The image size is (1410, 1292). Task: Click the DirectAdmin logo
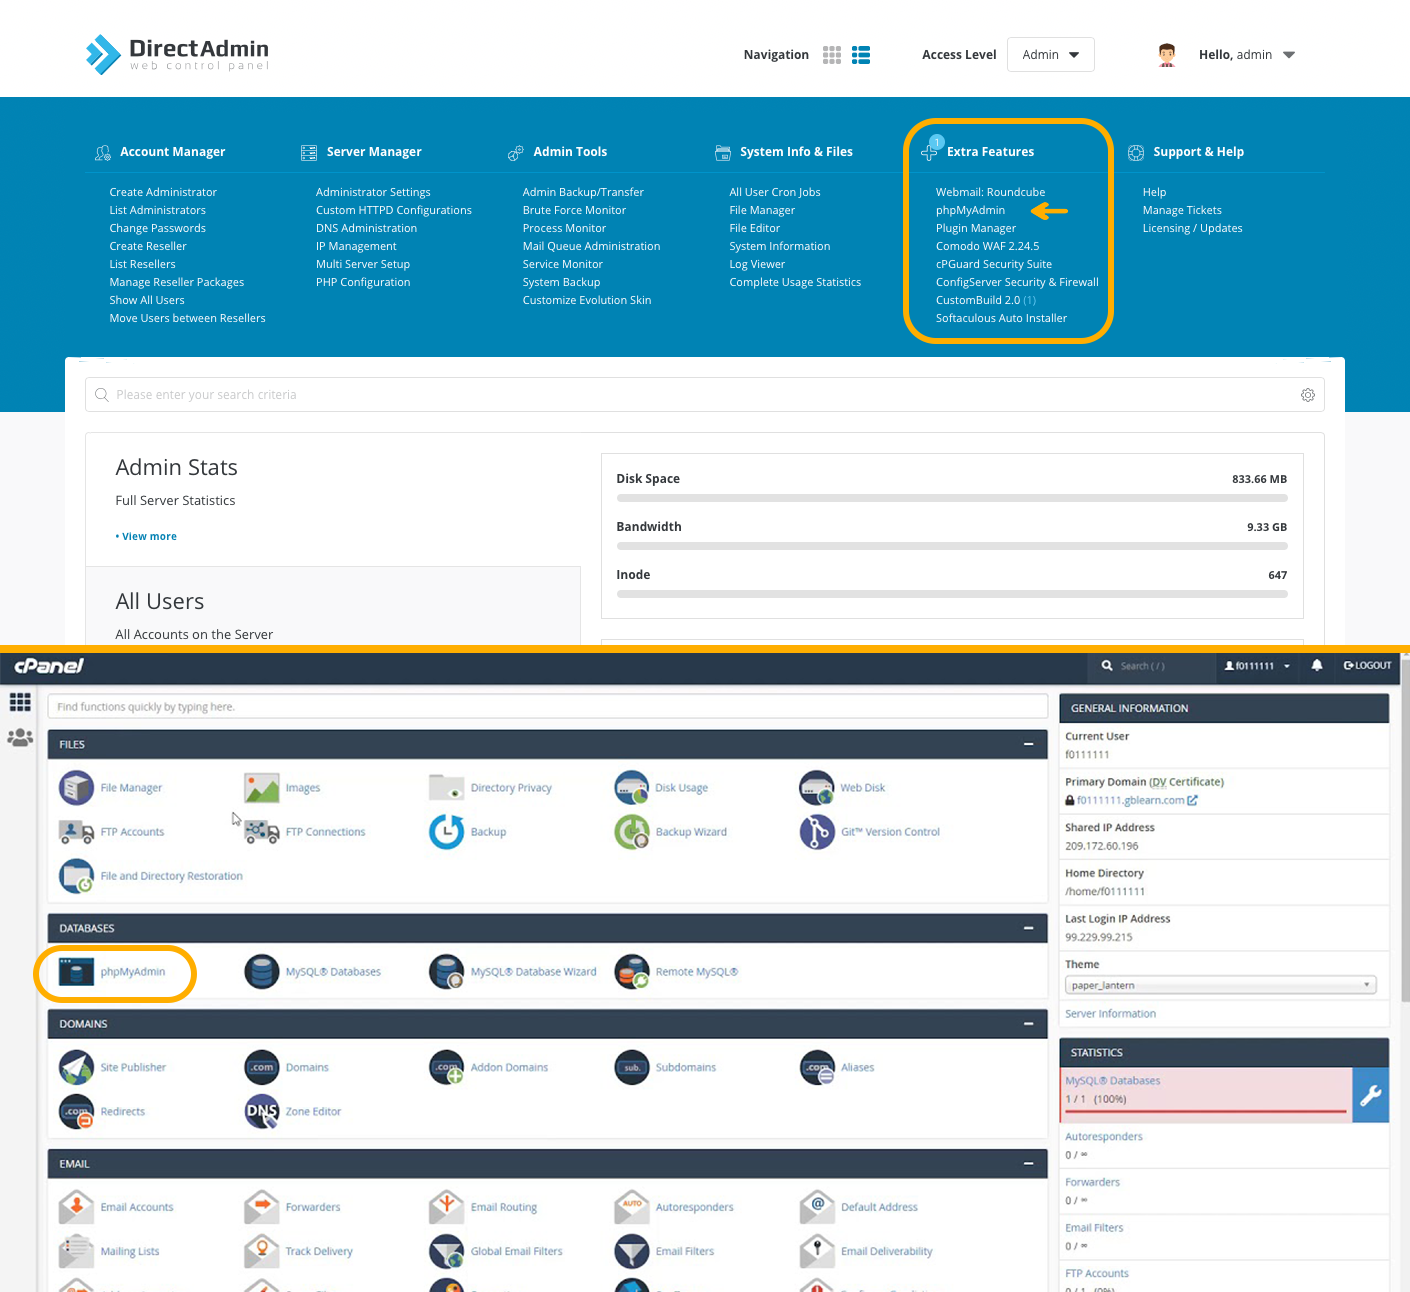tap(177, 54)
